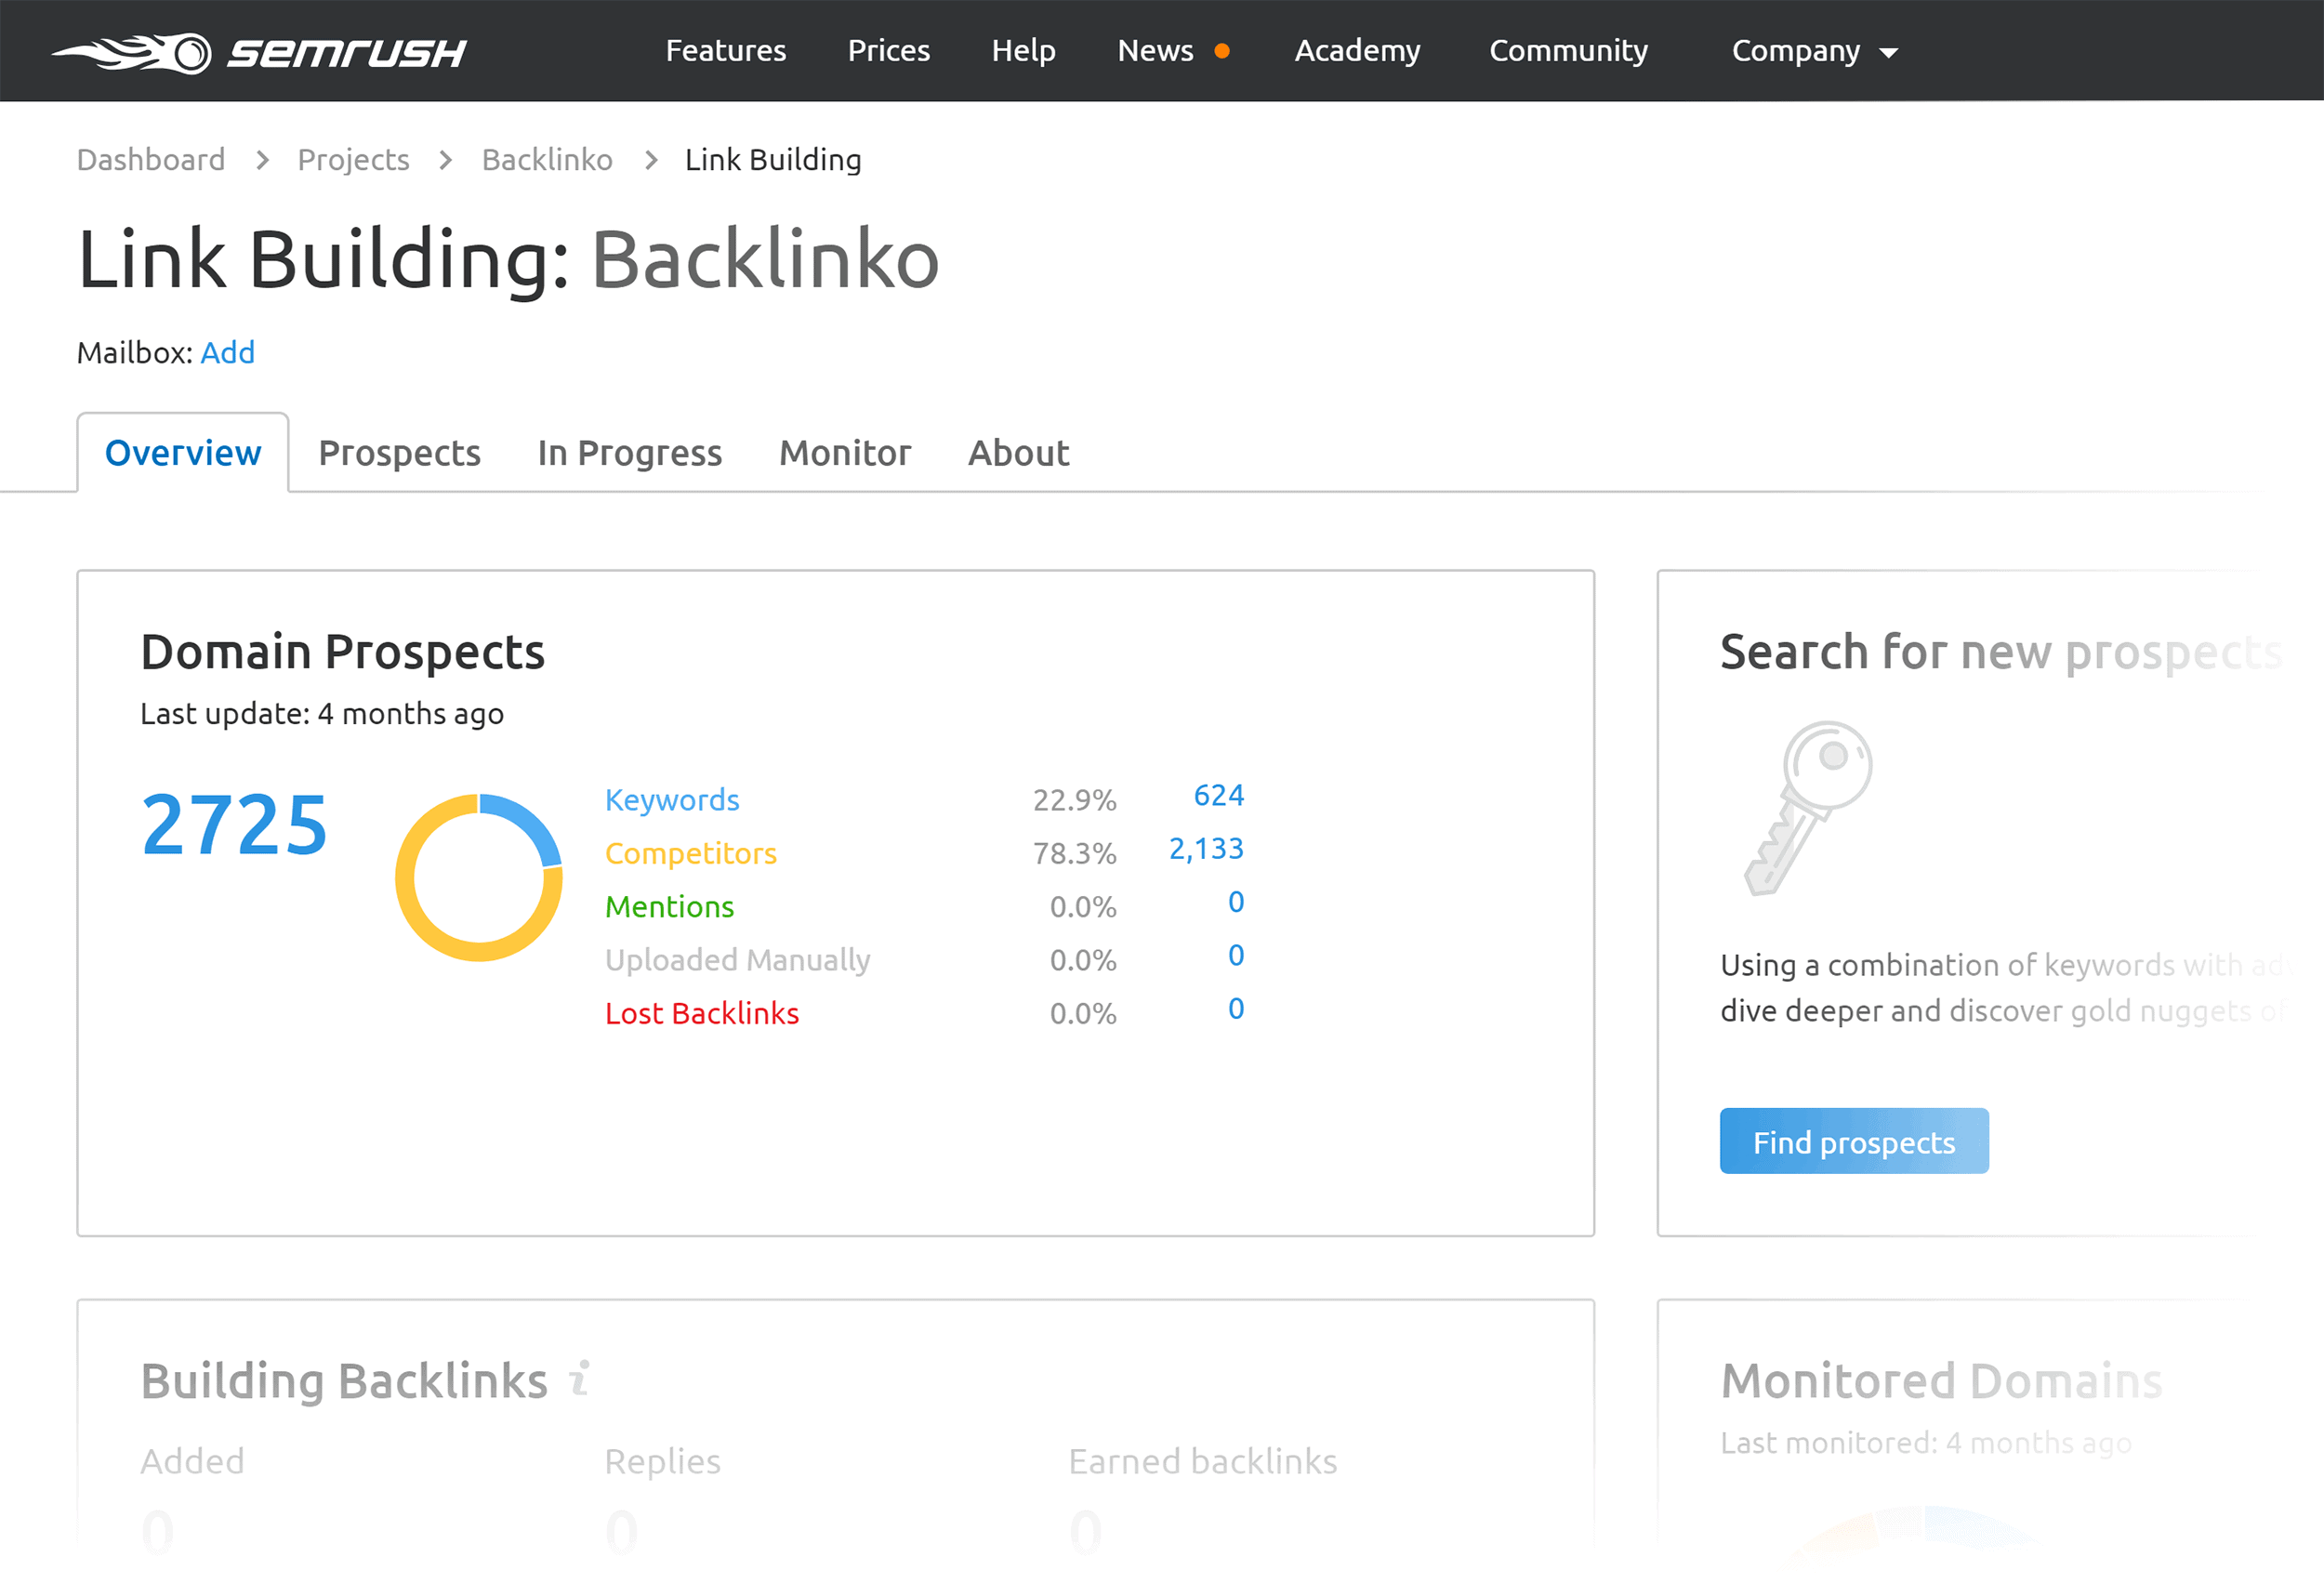Click the Find prospects button
The width and height of the screenshot is (2324, 1583).
click(x=1853, y=1141)
